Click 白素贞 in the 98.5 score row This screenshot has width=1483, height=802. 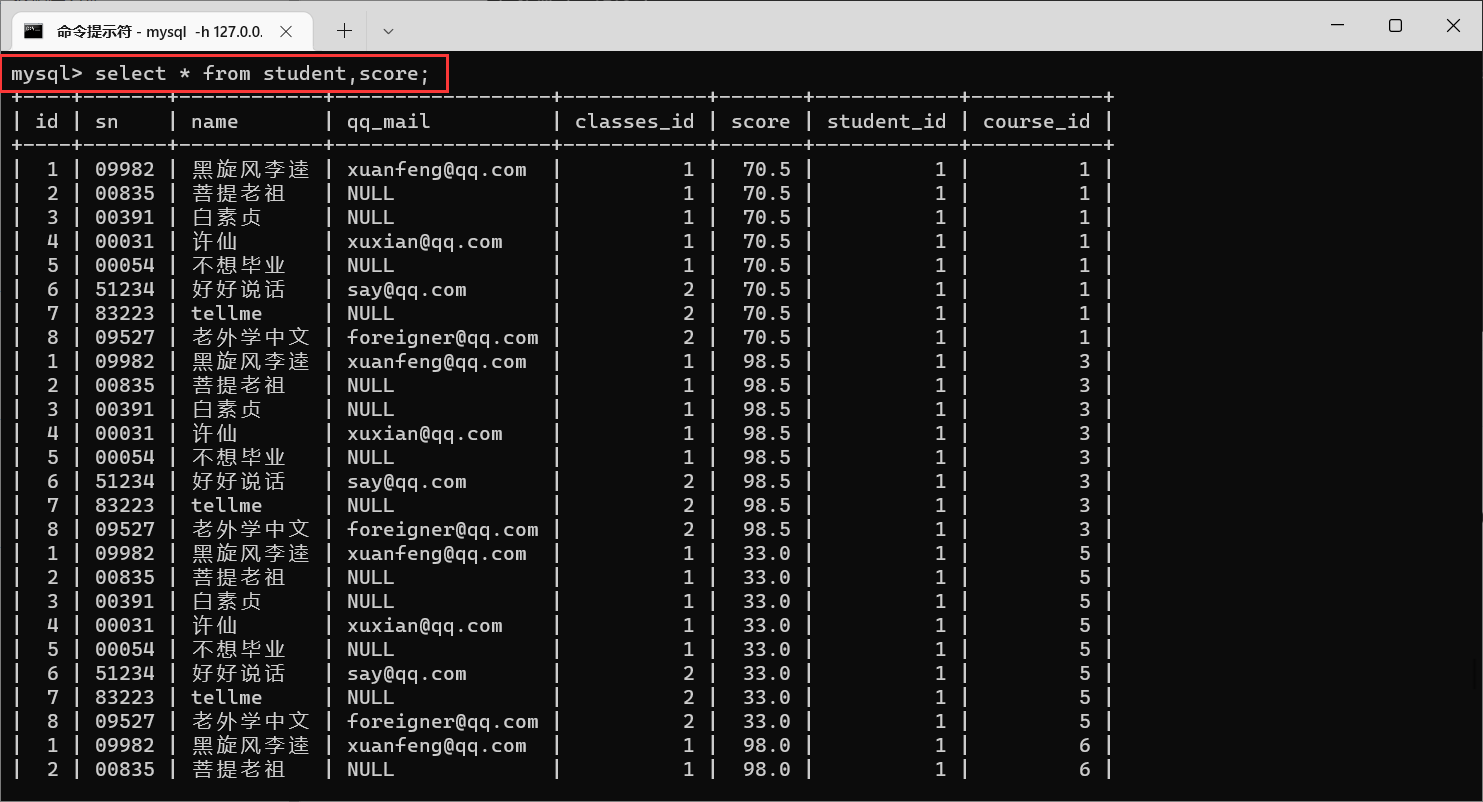tap(227, 409)
